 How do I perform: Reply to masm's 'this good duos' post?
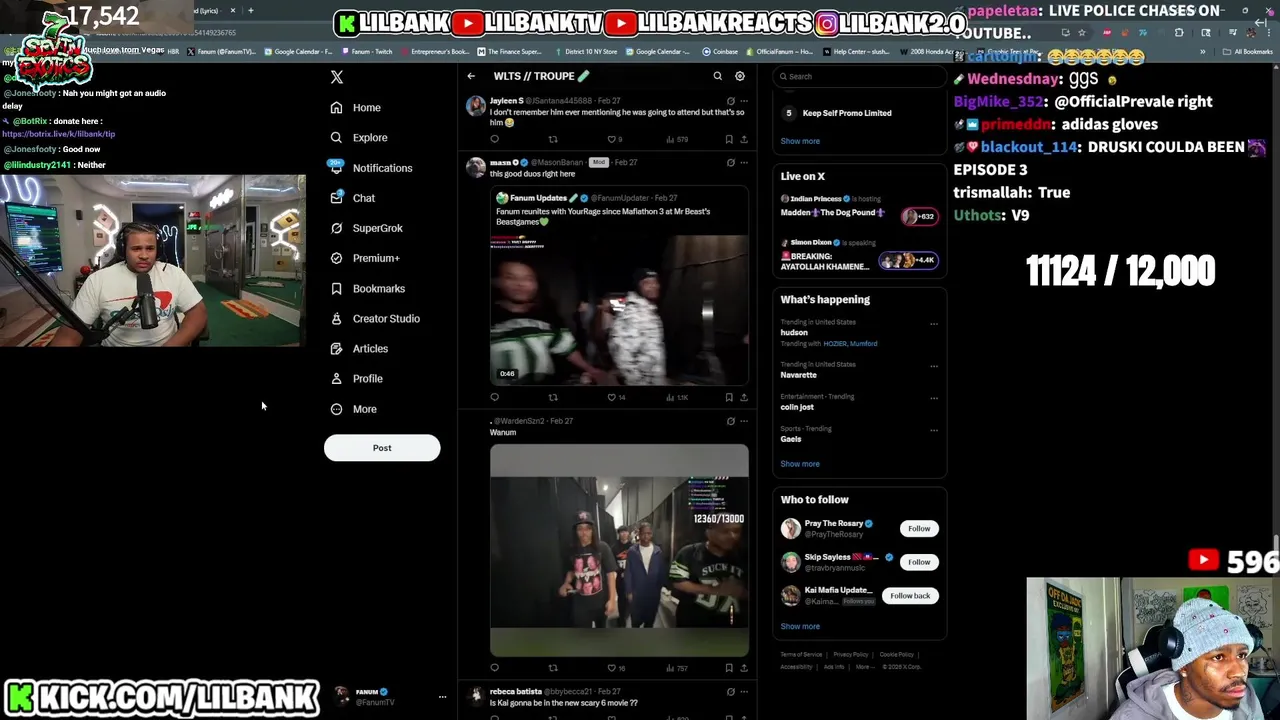coord(494,397)
